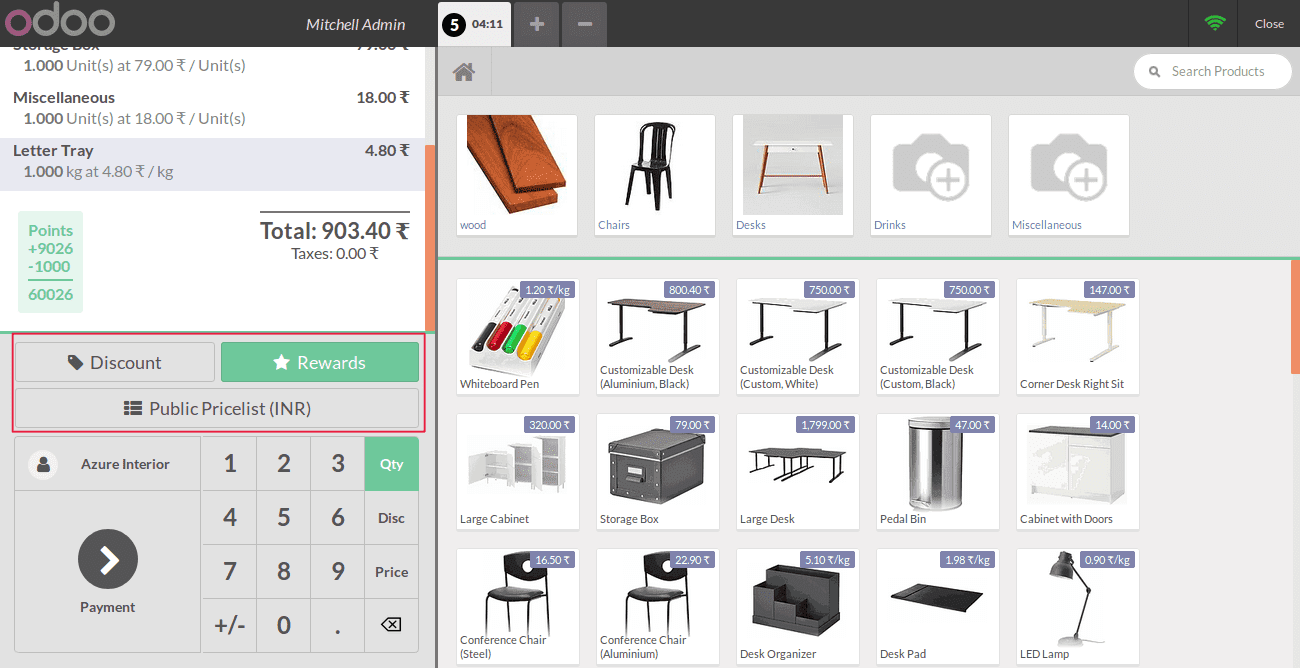Add Pedal Bin product tile
1300x668 pixels.
click(937, 471)
